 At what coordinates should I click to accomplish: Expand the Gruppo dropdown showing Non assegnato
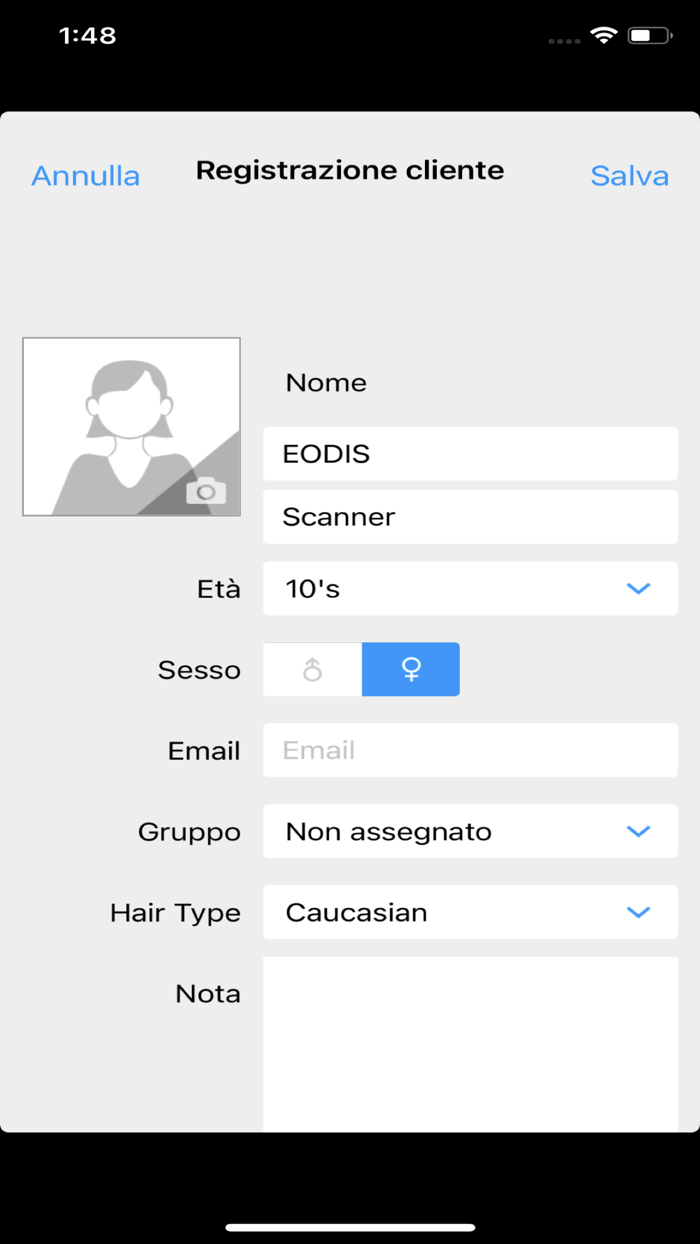(x=470, y=831)
